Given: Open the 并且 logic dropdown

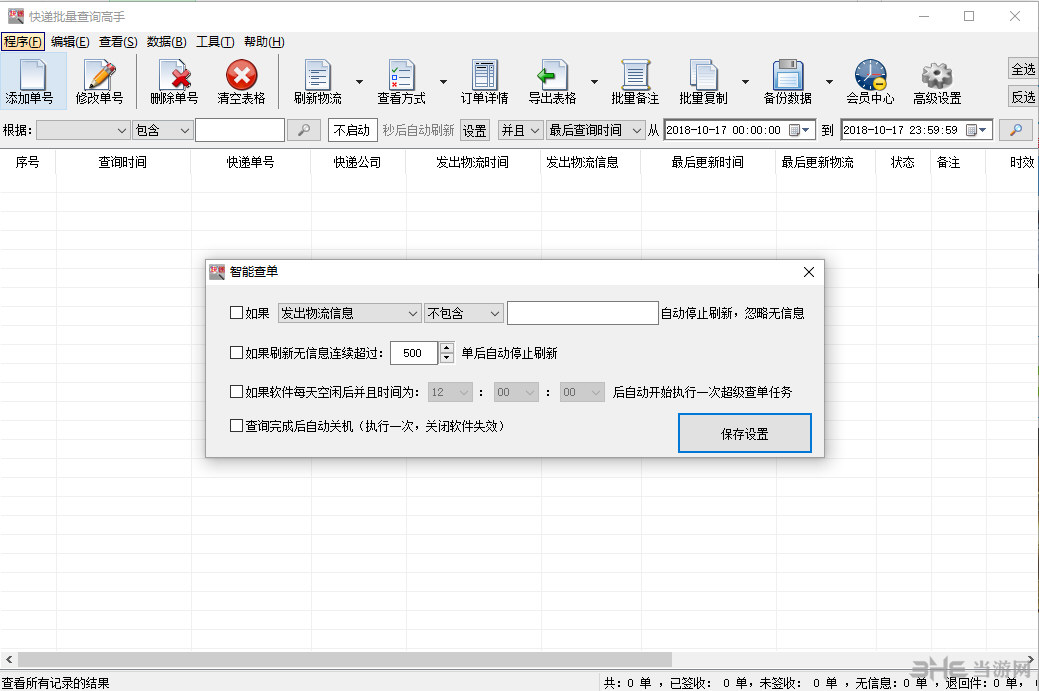Looking at the screenshot, I should (x=521, y=131).
